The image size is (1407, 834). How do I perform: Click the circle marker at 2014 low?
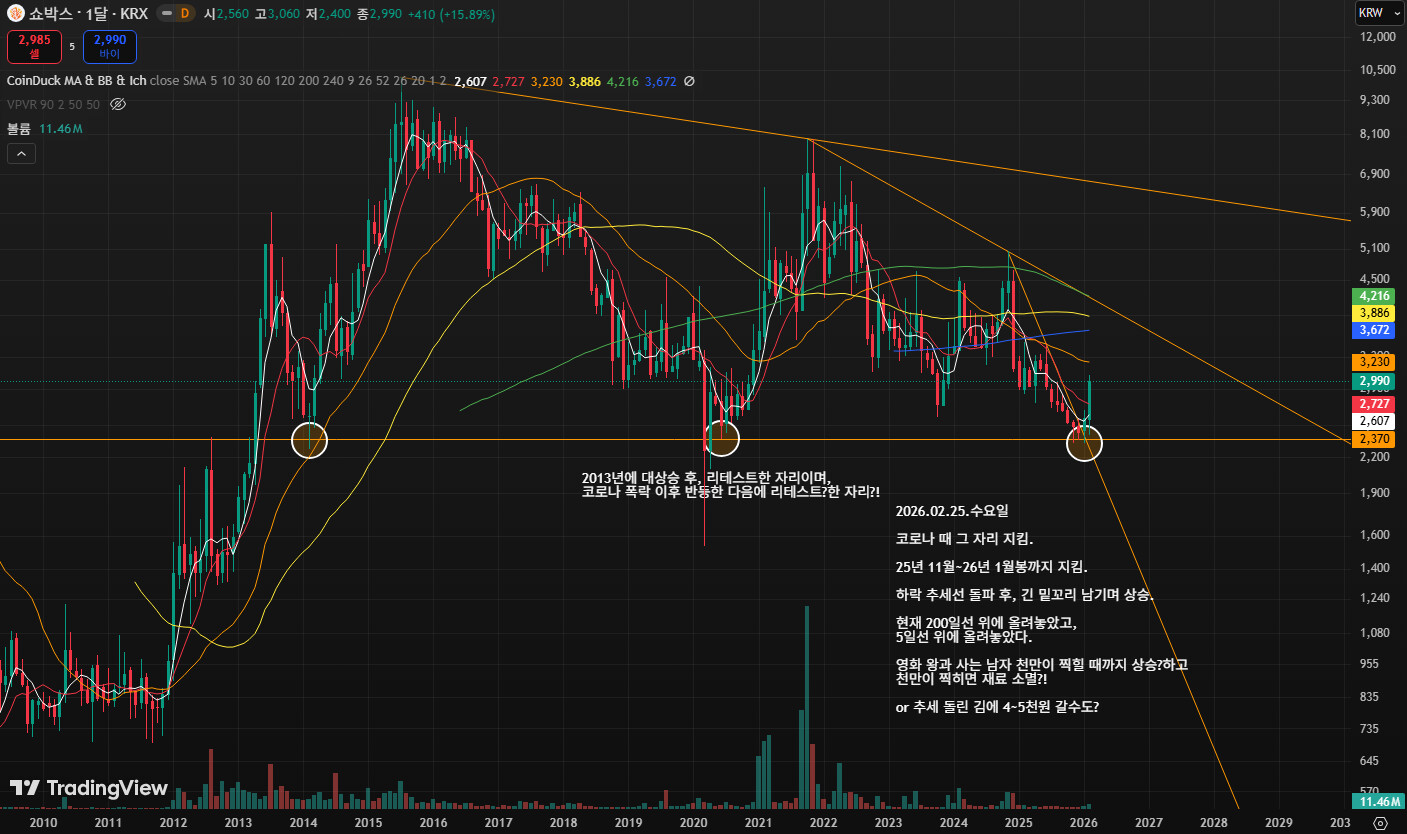pos(309,440)
